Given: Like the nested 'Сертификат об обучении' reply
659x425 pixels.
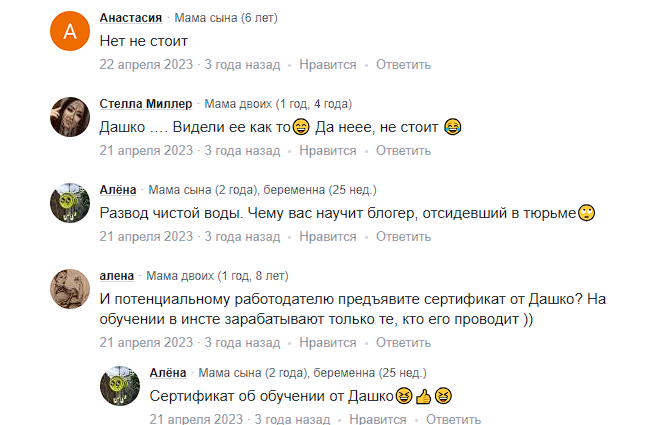Looking at the screenshot, I should [378, 420].
